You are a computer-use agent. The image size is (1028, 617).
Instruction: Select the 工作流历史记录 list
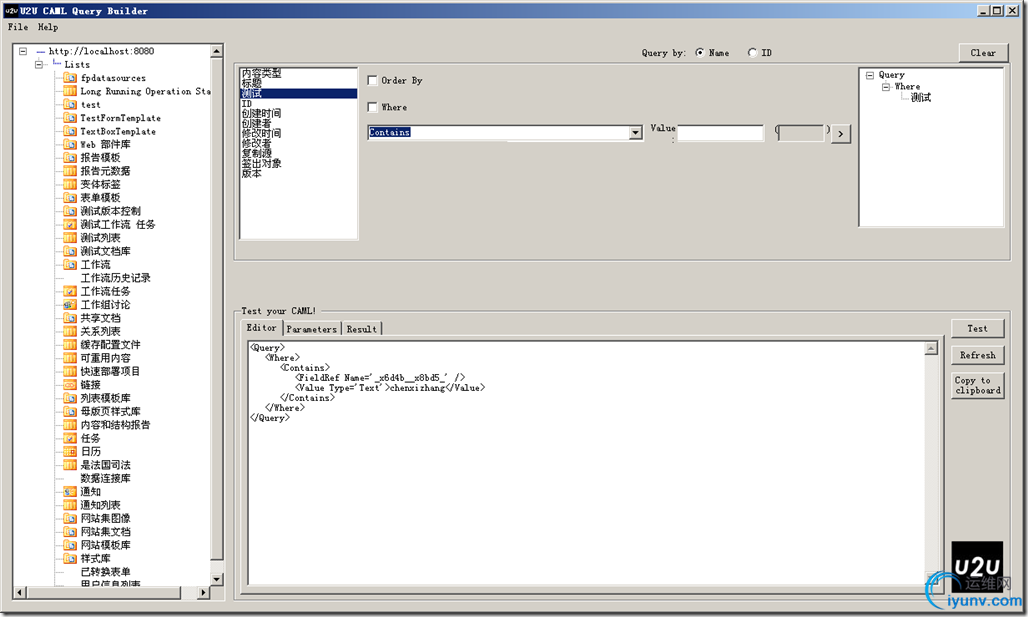point(115,278)
